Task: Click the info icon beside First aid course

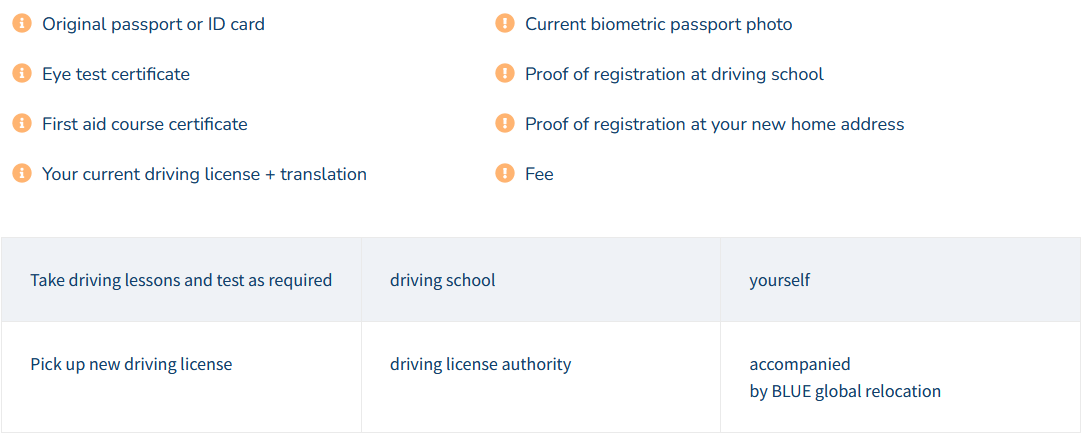Action: point(22,123)
